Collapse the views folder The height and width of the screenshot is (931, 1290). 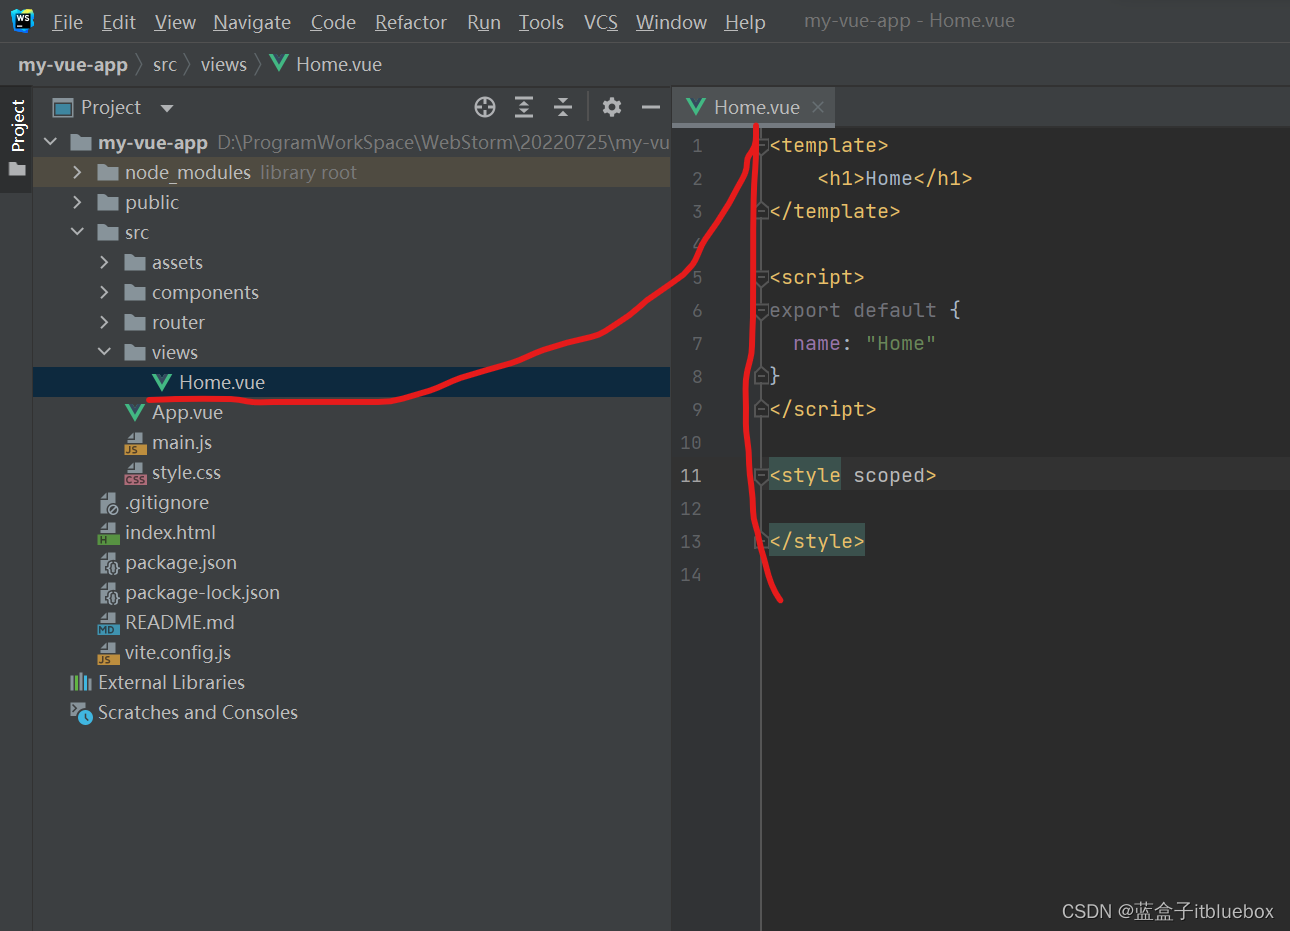[104, 352]
